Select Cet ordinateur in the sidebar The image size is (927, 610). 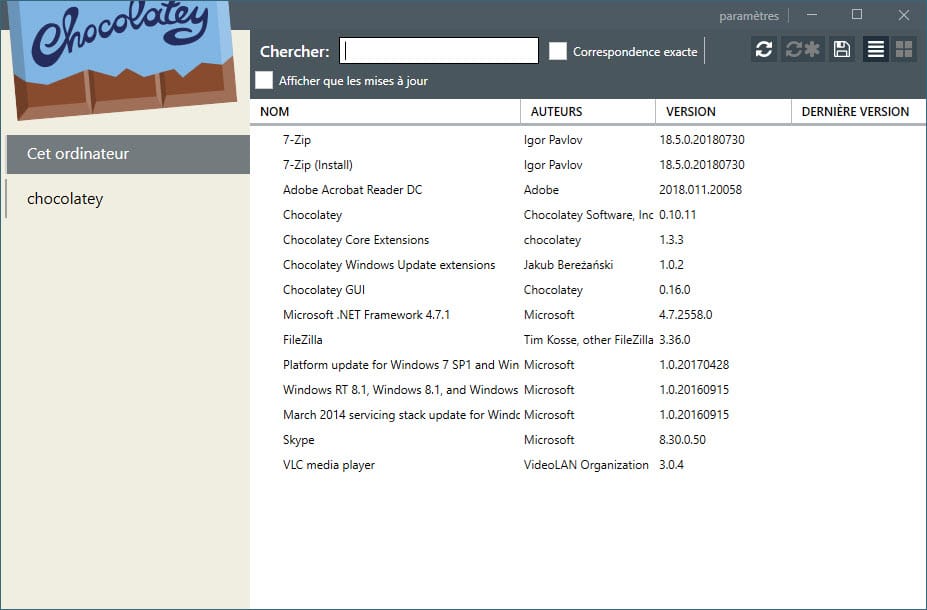tap(128, 154)
